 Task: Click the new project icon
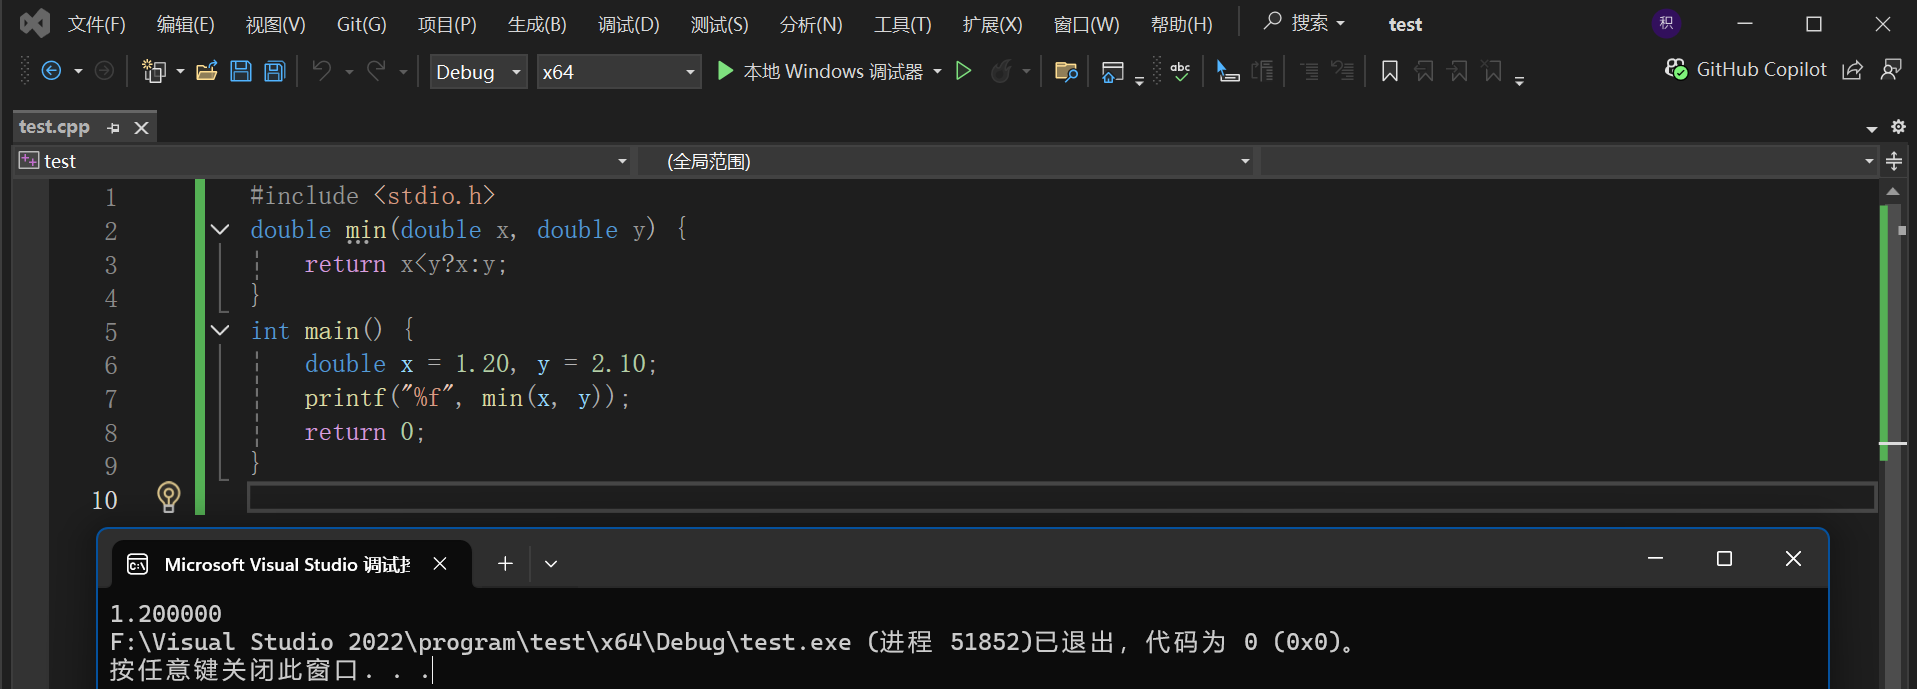[x=154, y=71]
